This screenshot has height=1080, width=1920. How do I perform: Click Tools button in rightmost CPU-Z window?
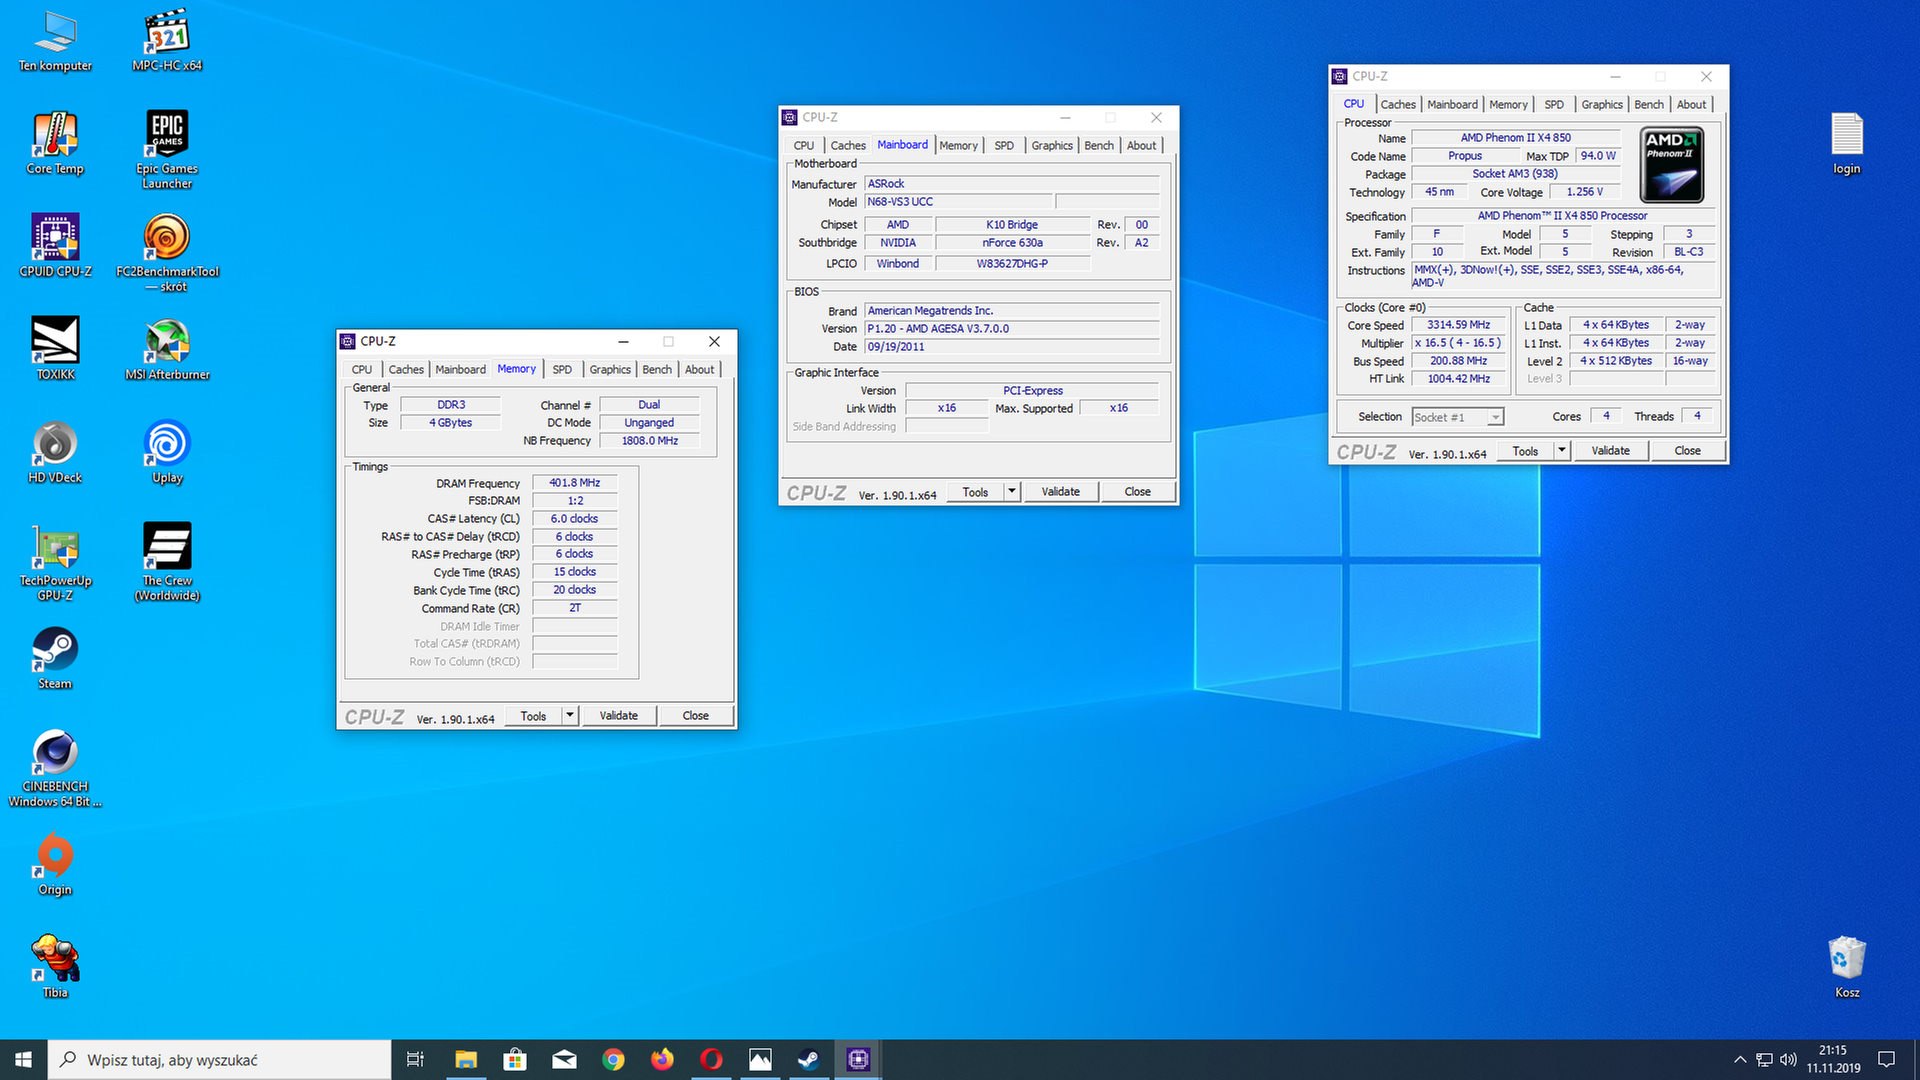(1525, 450)
